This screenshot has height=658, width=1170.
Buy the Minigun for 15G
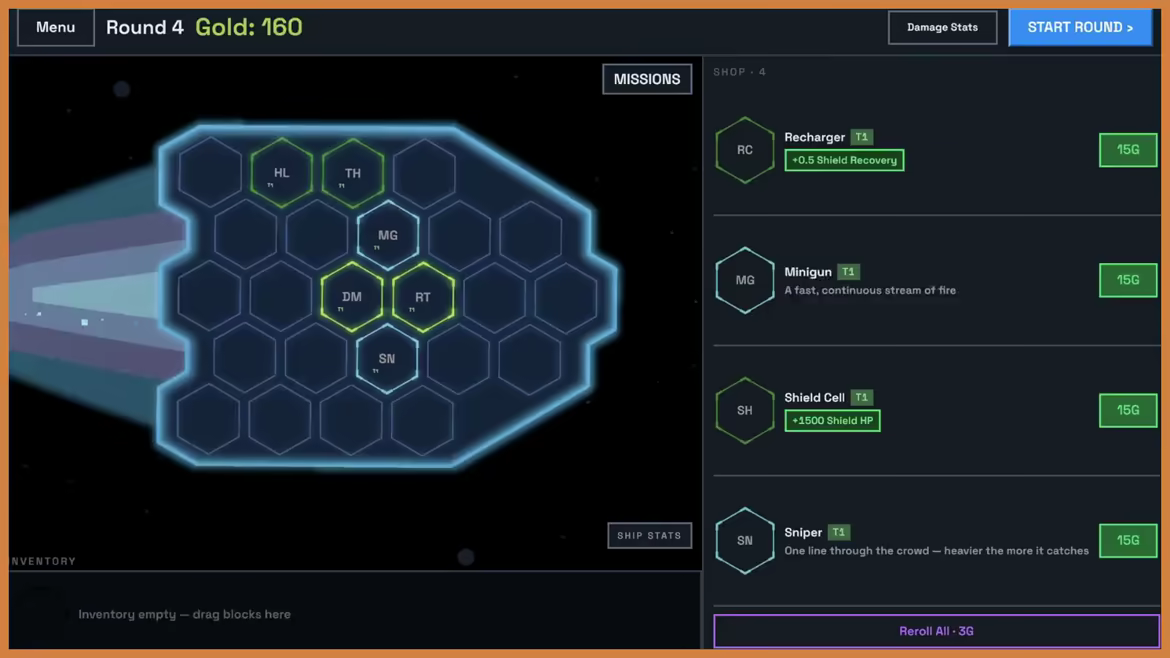coord(1127,280)
